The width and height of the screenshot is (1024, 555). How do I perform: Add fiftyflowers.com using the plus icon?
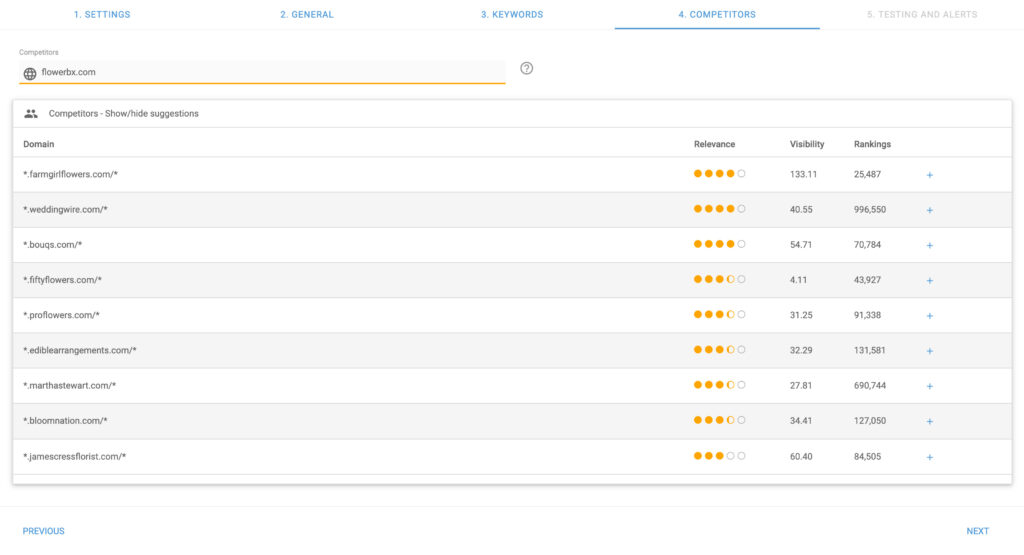929,281
